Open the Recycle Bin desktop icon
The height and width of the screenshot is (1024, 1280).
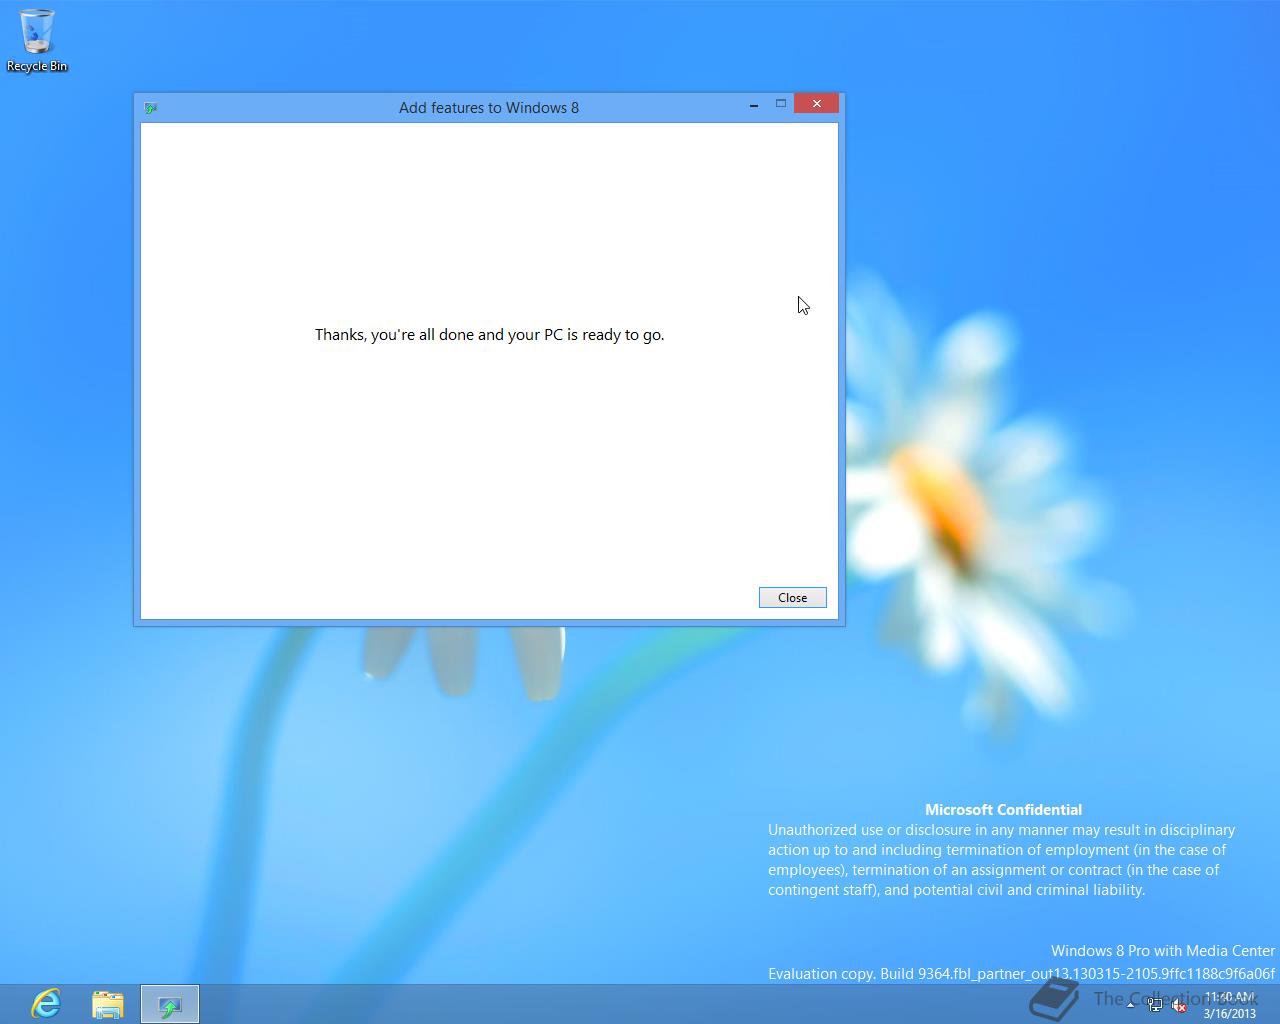tap(37, 41)
